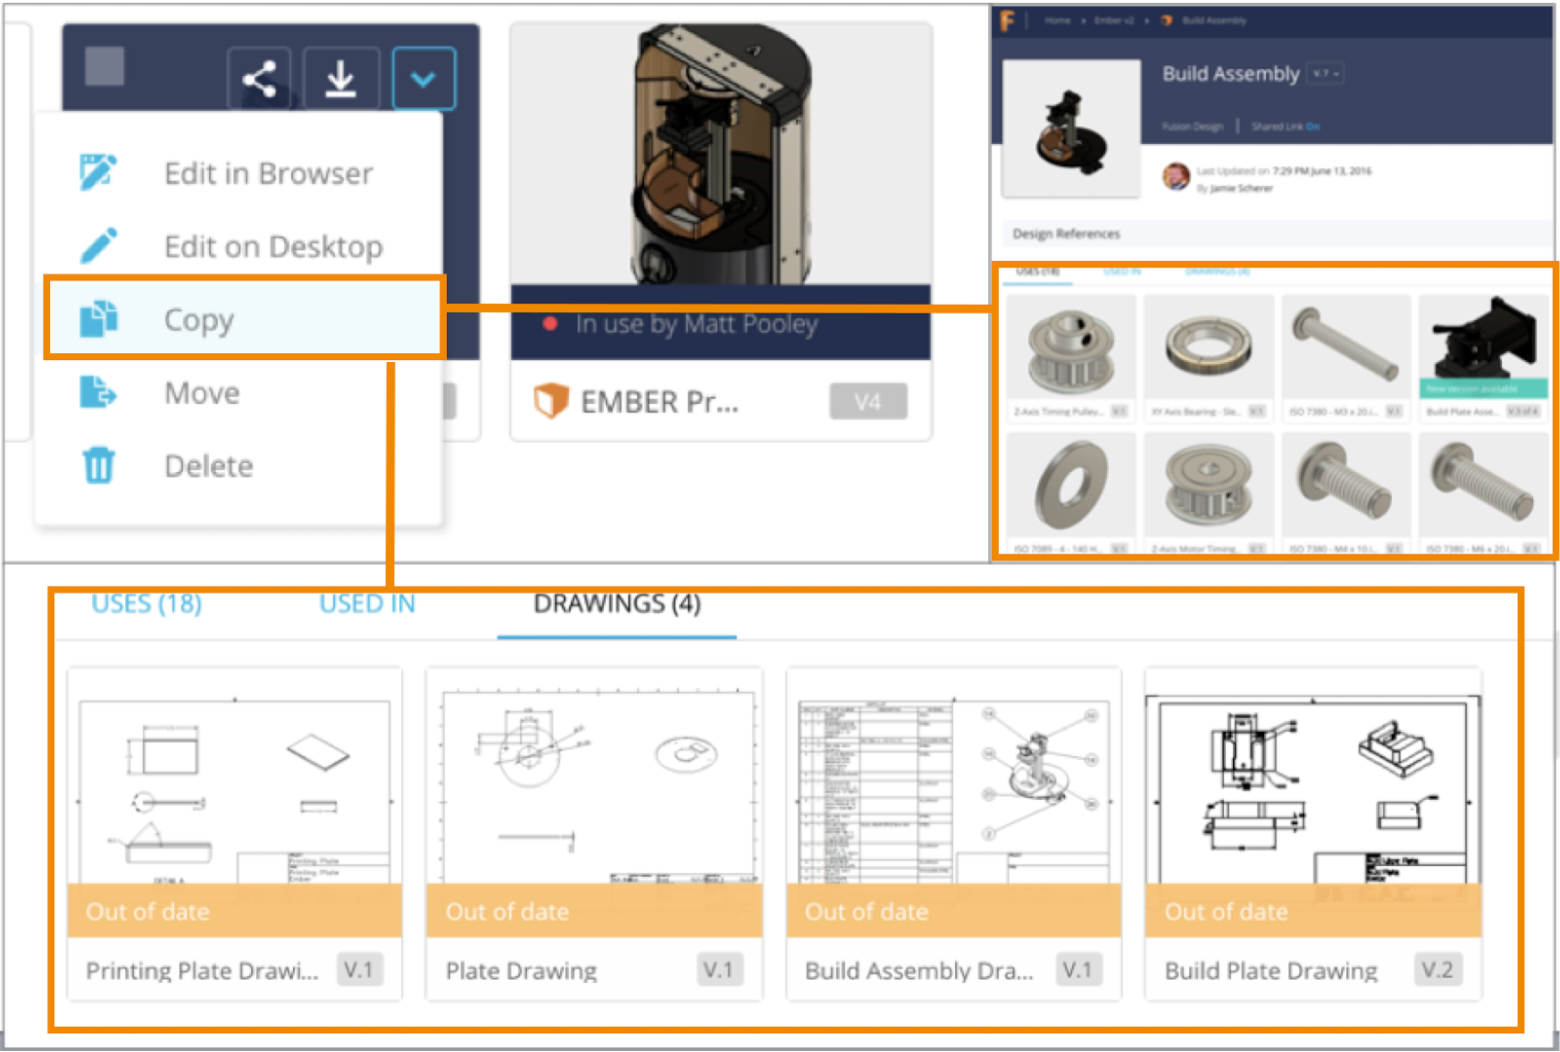Choose Edit on Desktop from the menu

coord(273,246)
